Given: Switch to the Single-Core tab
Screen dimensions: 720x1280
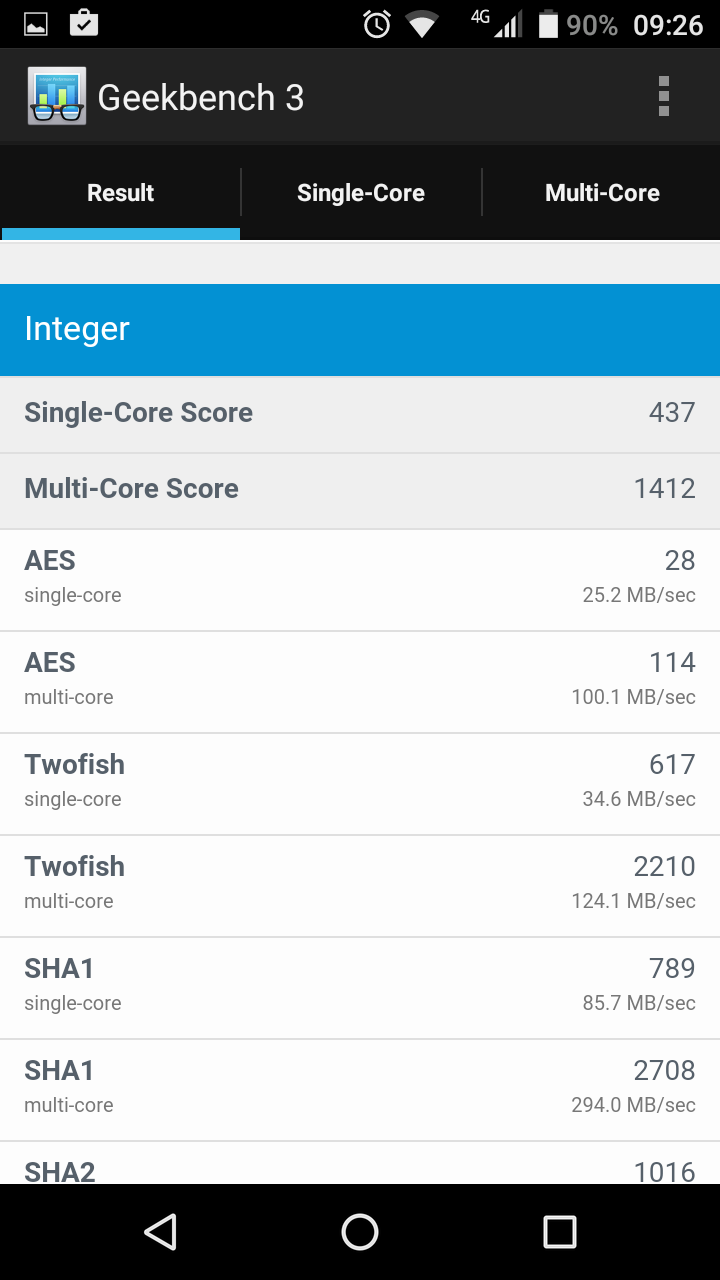Looking at the screenshot, I should pos(361,193).
